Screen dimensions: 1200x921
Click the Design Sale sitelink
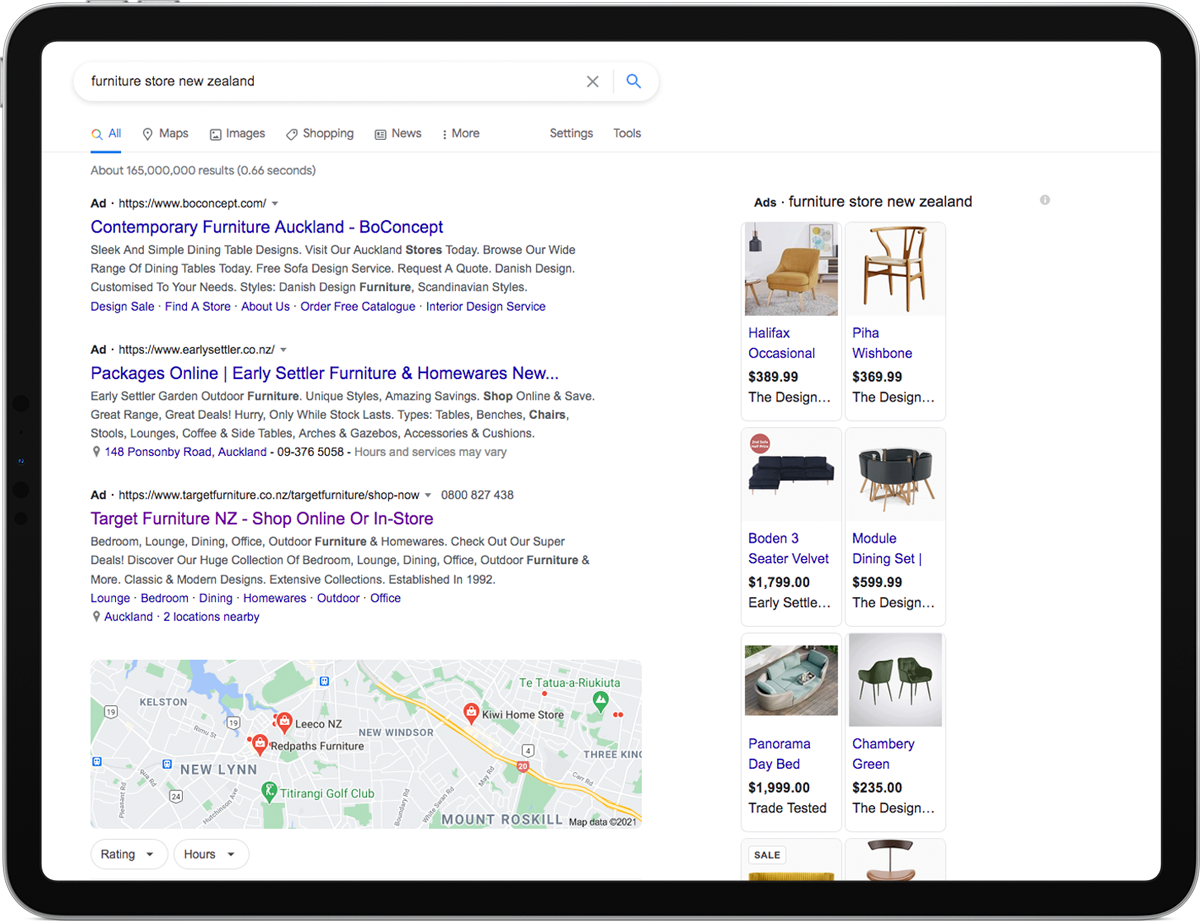[x=122, y=307]
